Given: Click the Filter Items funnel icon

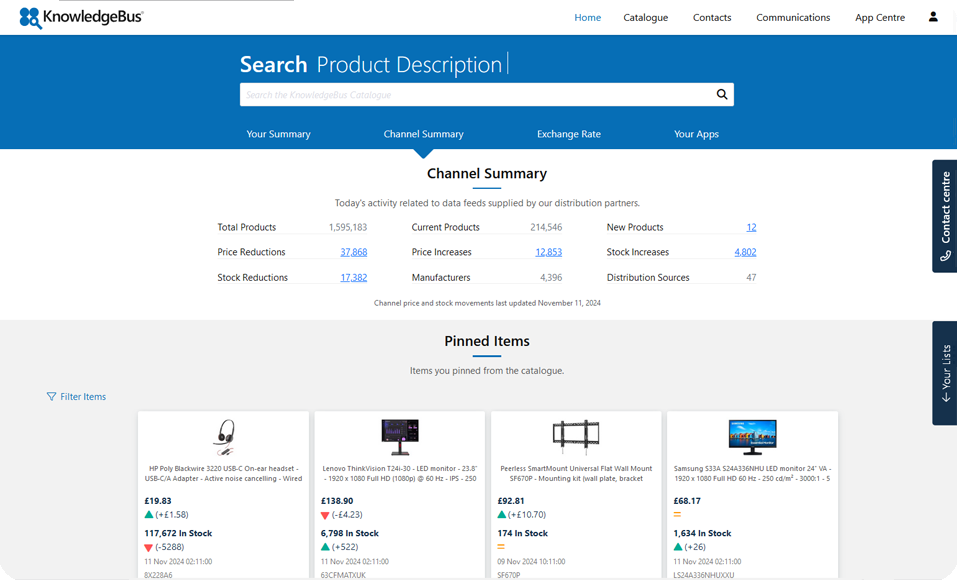Looking at the screenshot, I should click(51, 397).
